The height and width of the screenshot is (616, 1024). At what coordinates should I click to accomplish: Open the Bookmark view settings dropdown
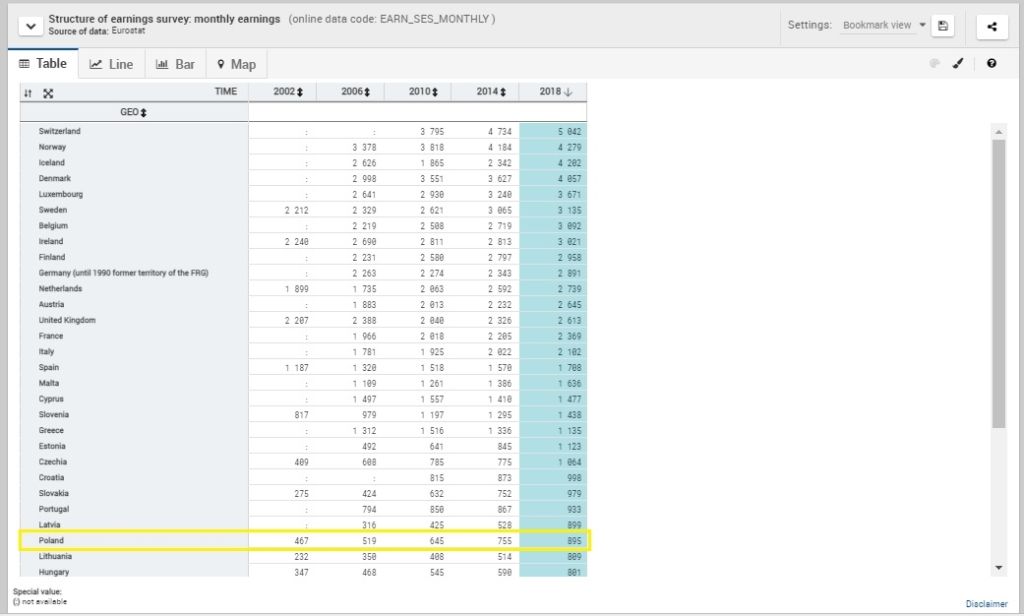click(881, 25)
